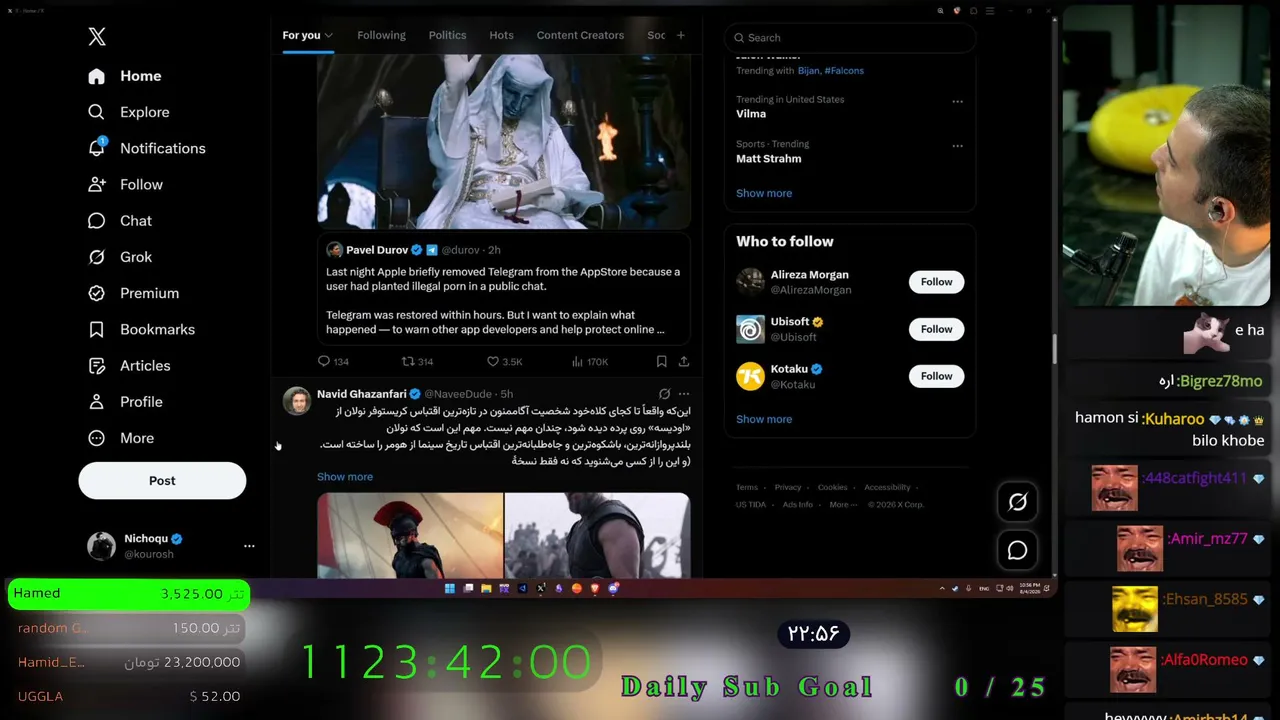Expand the footer More links

[843, 505]
